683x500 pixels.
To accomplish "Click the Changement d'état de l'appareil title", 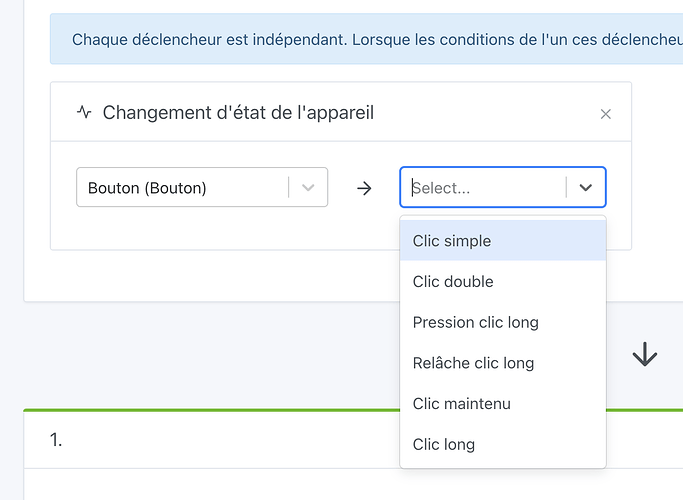I will click(238, 112).
